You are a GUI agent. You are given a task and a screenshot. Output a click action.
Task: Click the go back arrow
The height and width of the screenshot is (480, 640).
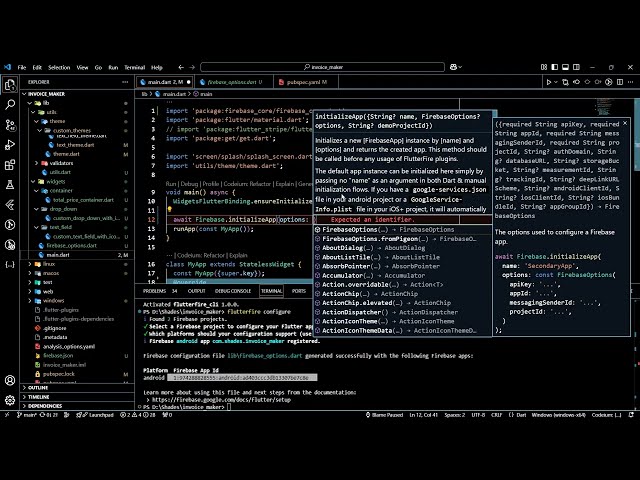click(181, 67)
